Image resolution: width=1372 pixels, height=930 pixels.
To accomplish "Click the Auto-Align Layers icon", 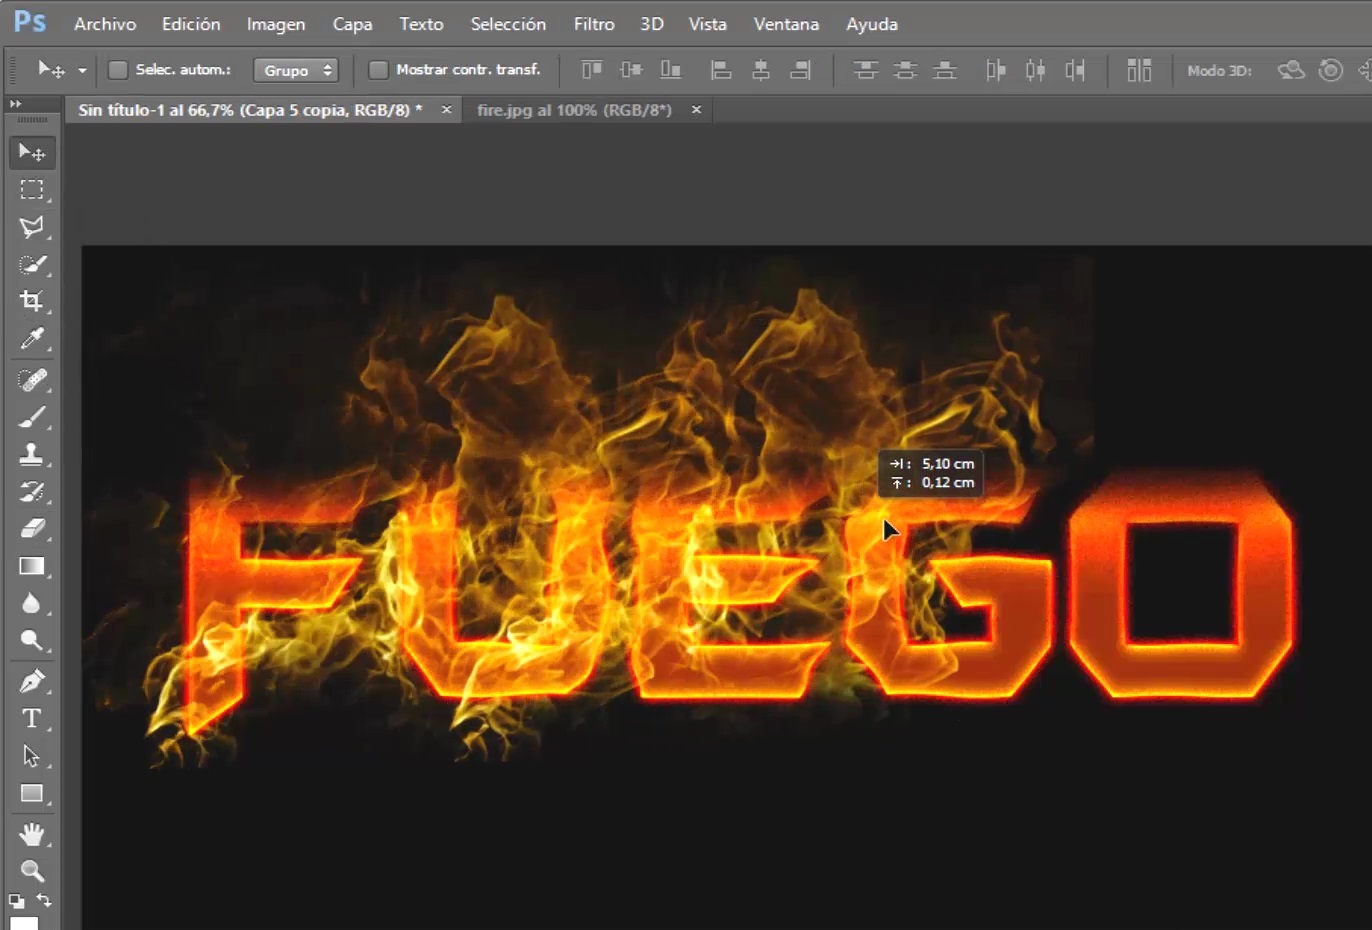I will tap(1139, 70).
